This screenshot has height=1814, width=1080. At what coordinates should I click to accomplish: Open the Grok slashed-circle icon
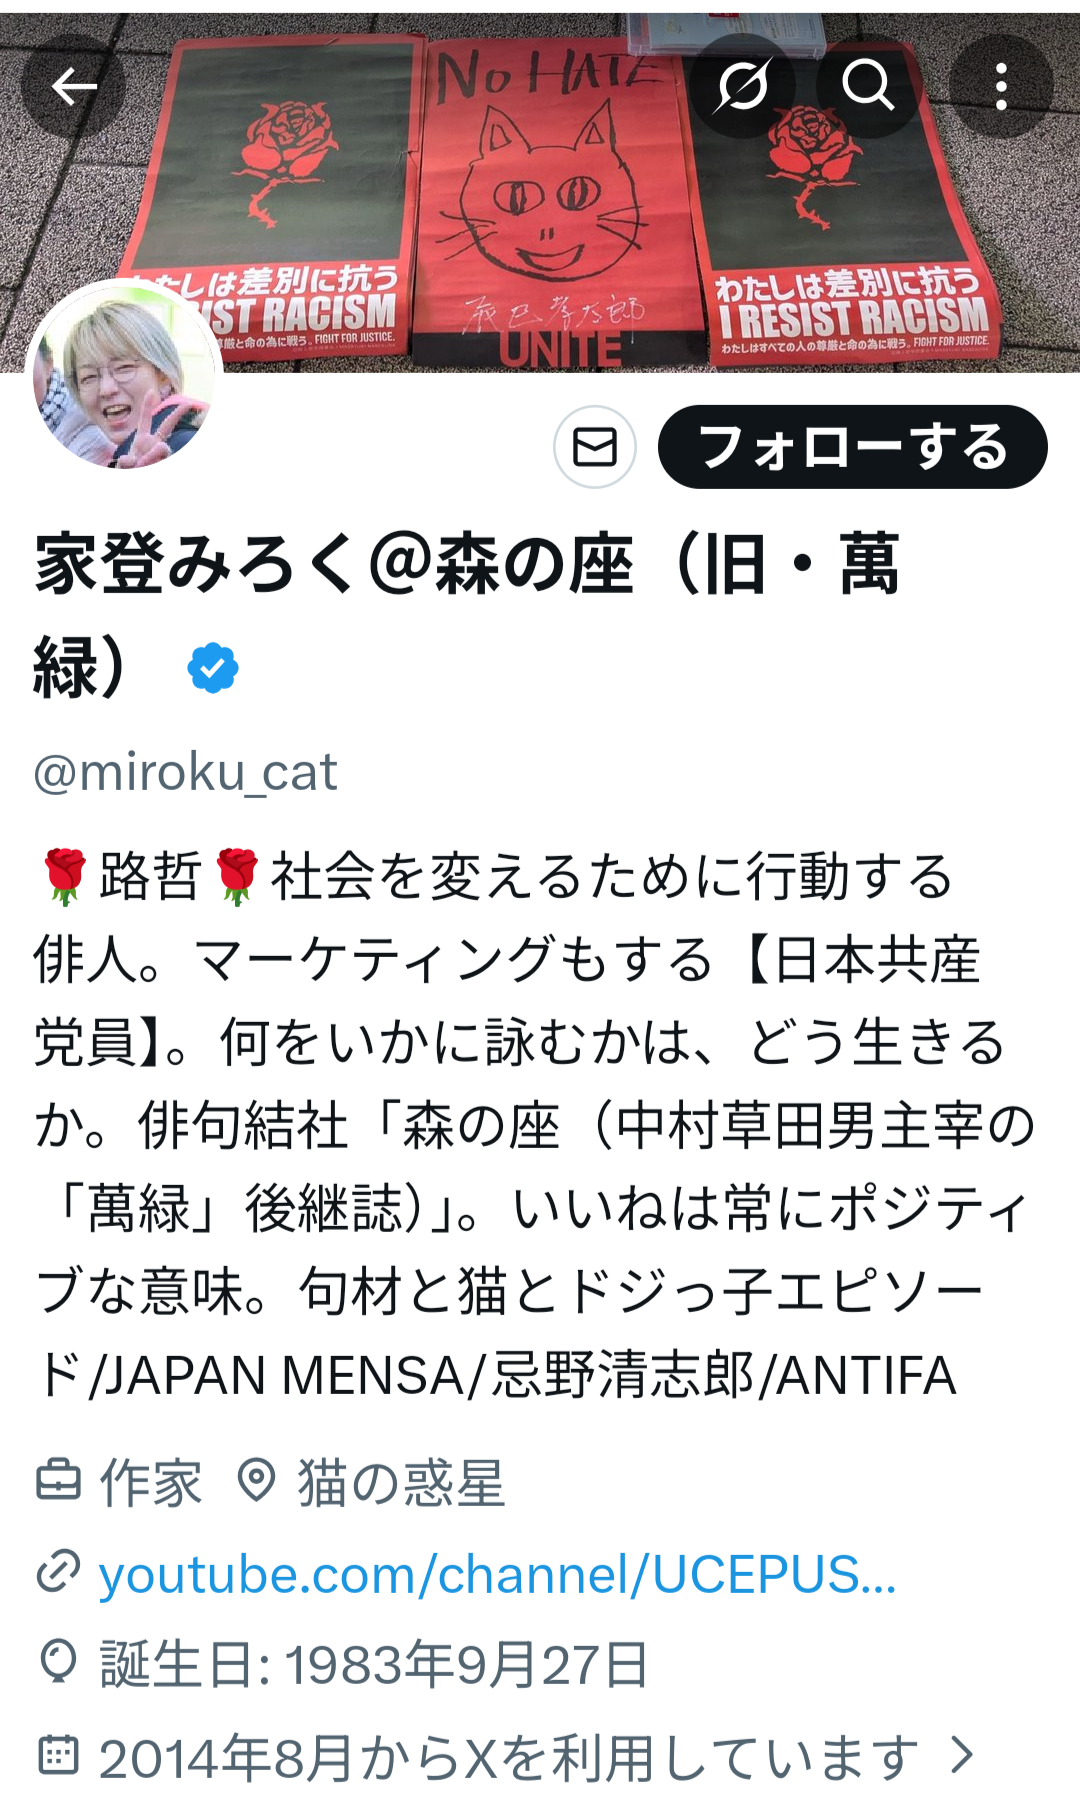pos(743,87)
